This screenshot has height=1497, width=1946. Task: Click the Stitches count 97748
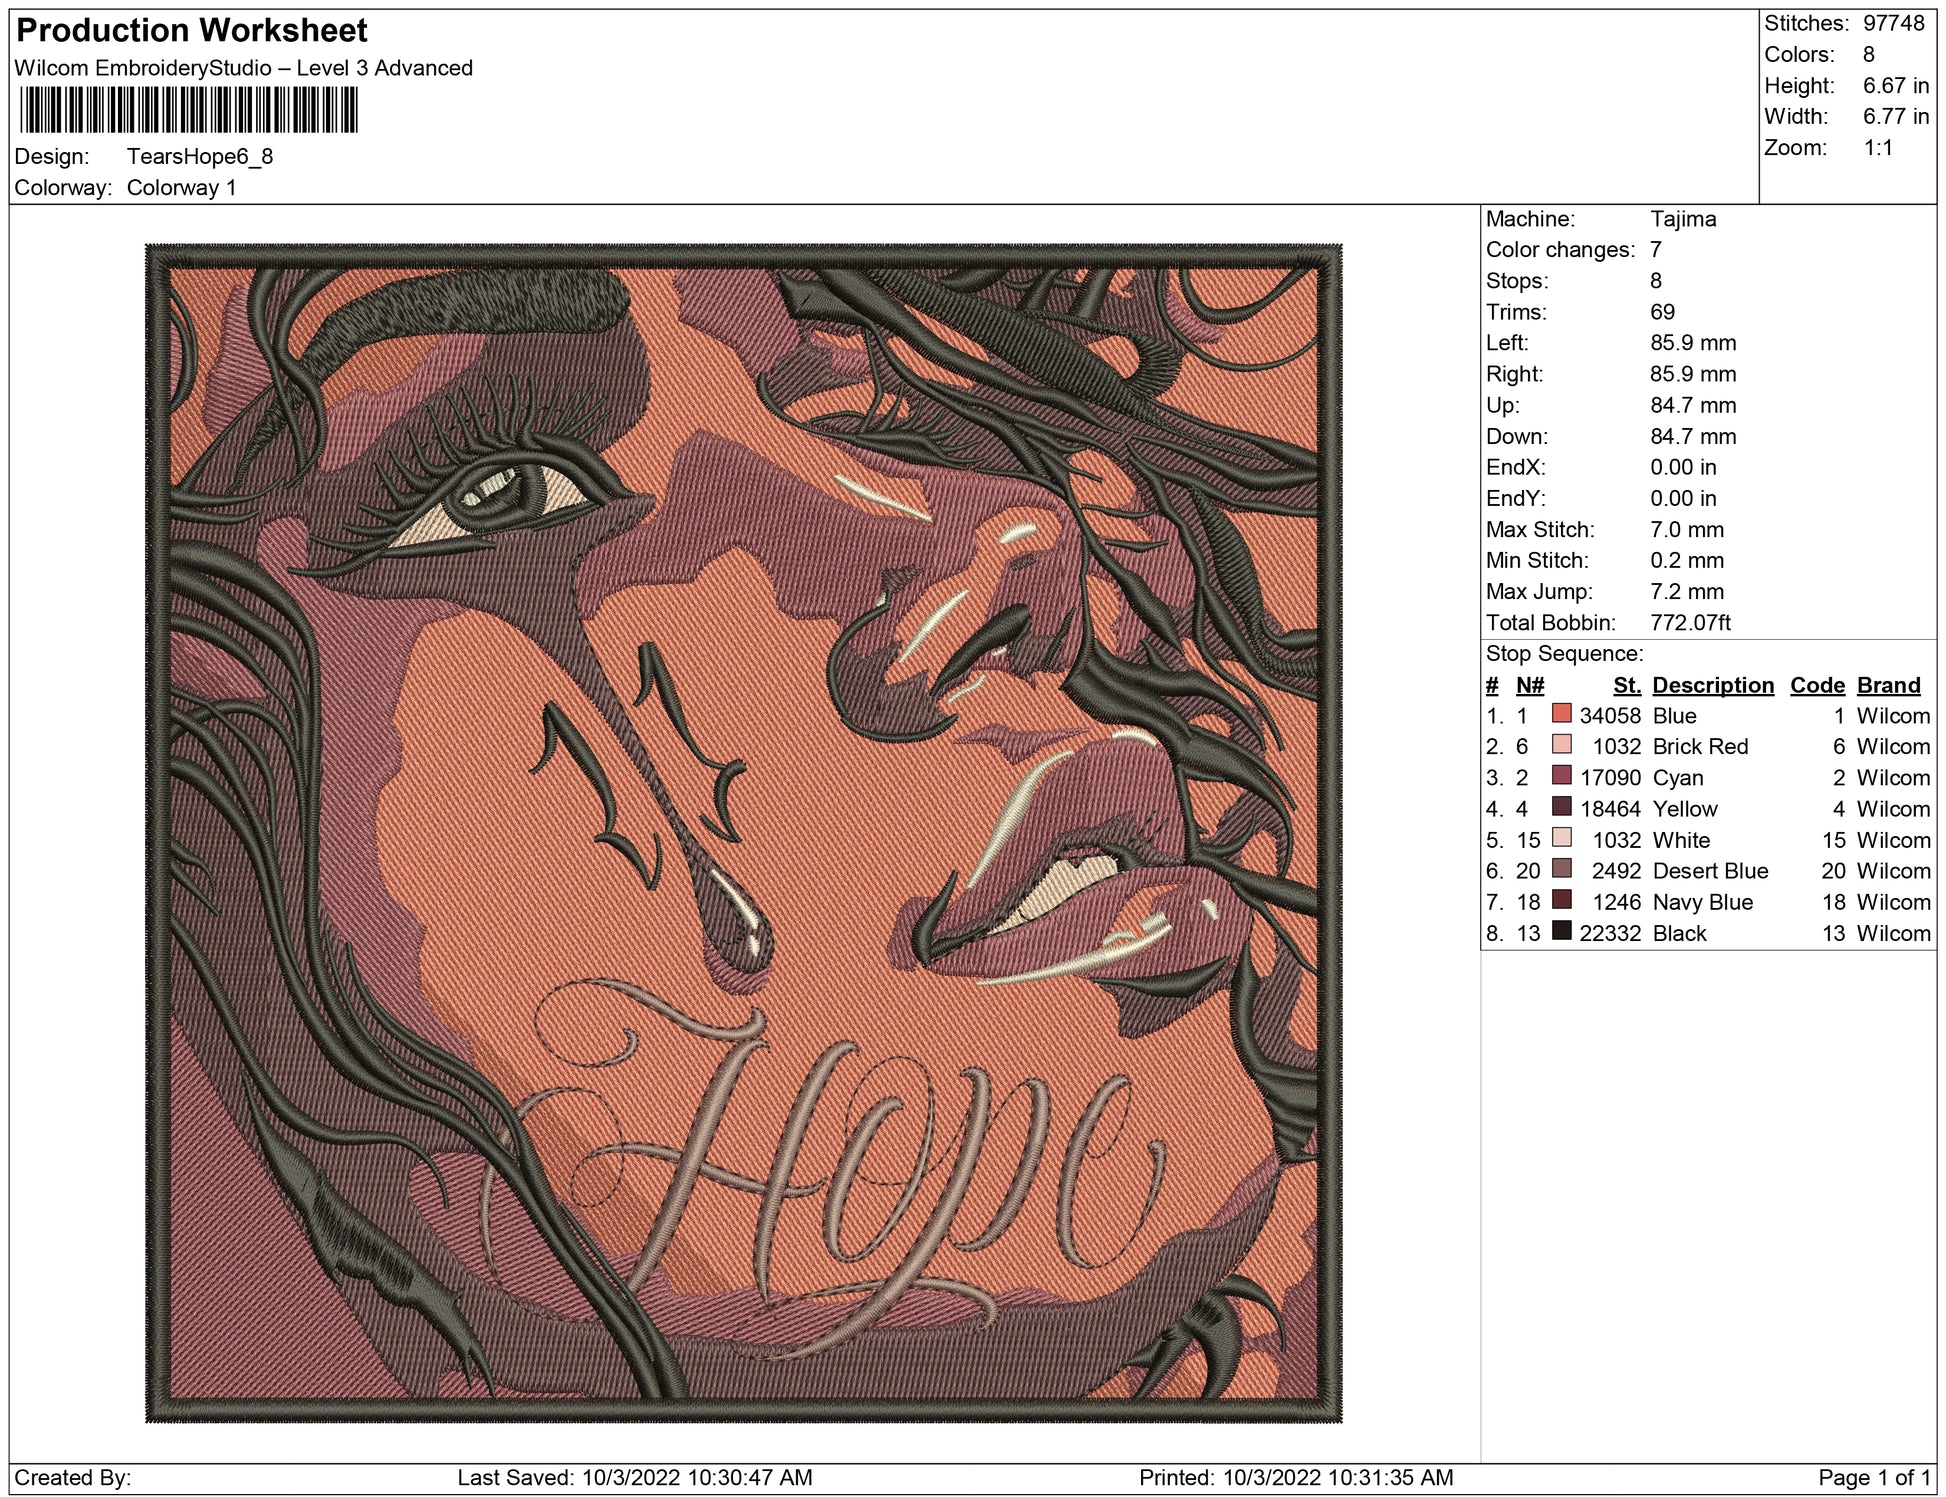click(1893, 23)
